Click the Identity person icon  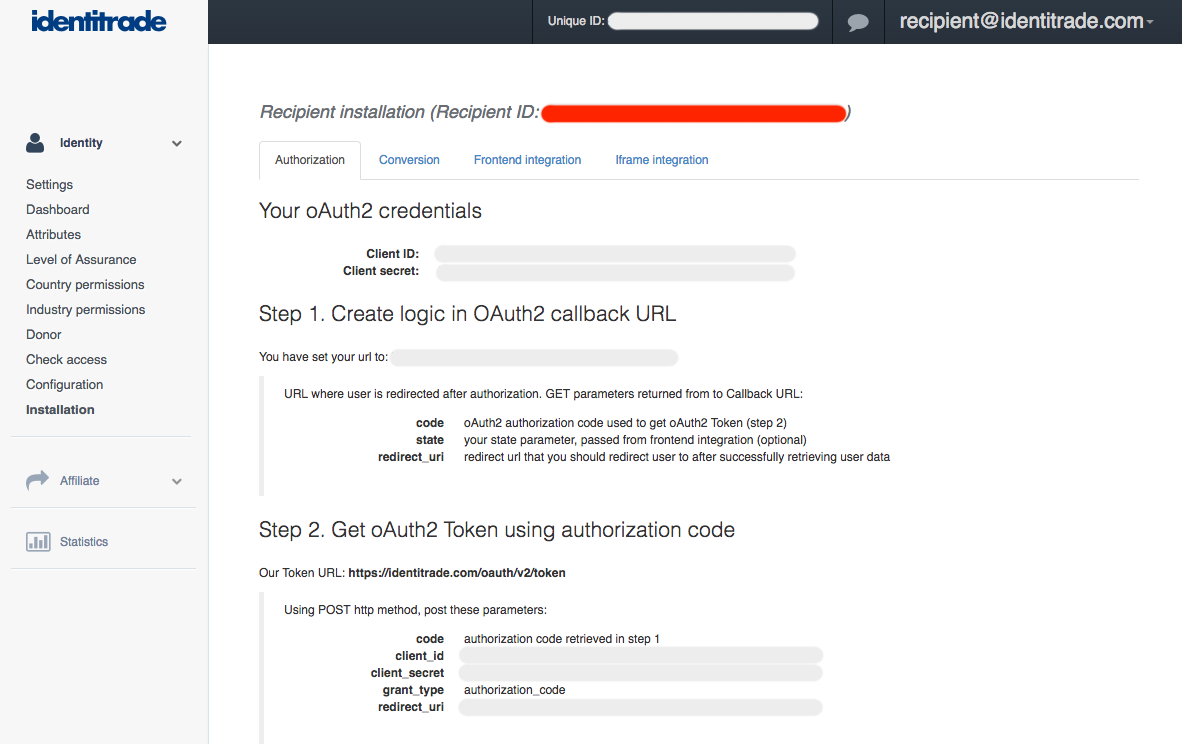(35, 142)
